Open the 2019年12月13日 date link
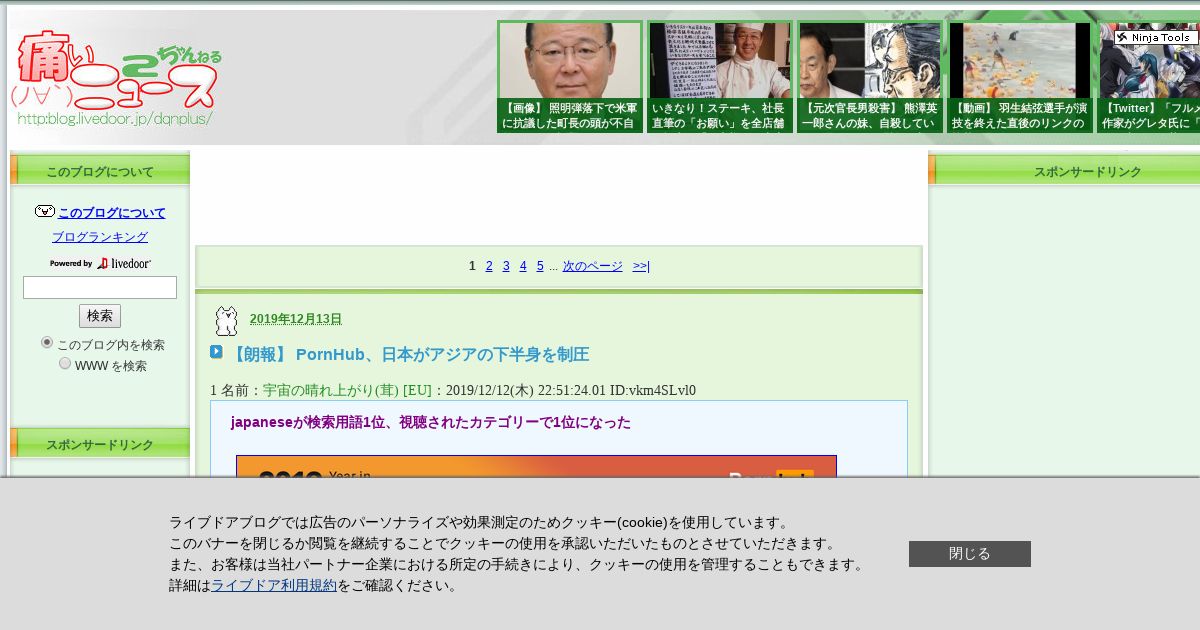The height and width of the screenshot is (630, 1200). [x=296, y=319]
